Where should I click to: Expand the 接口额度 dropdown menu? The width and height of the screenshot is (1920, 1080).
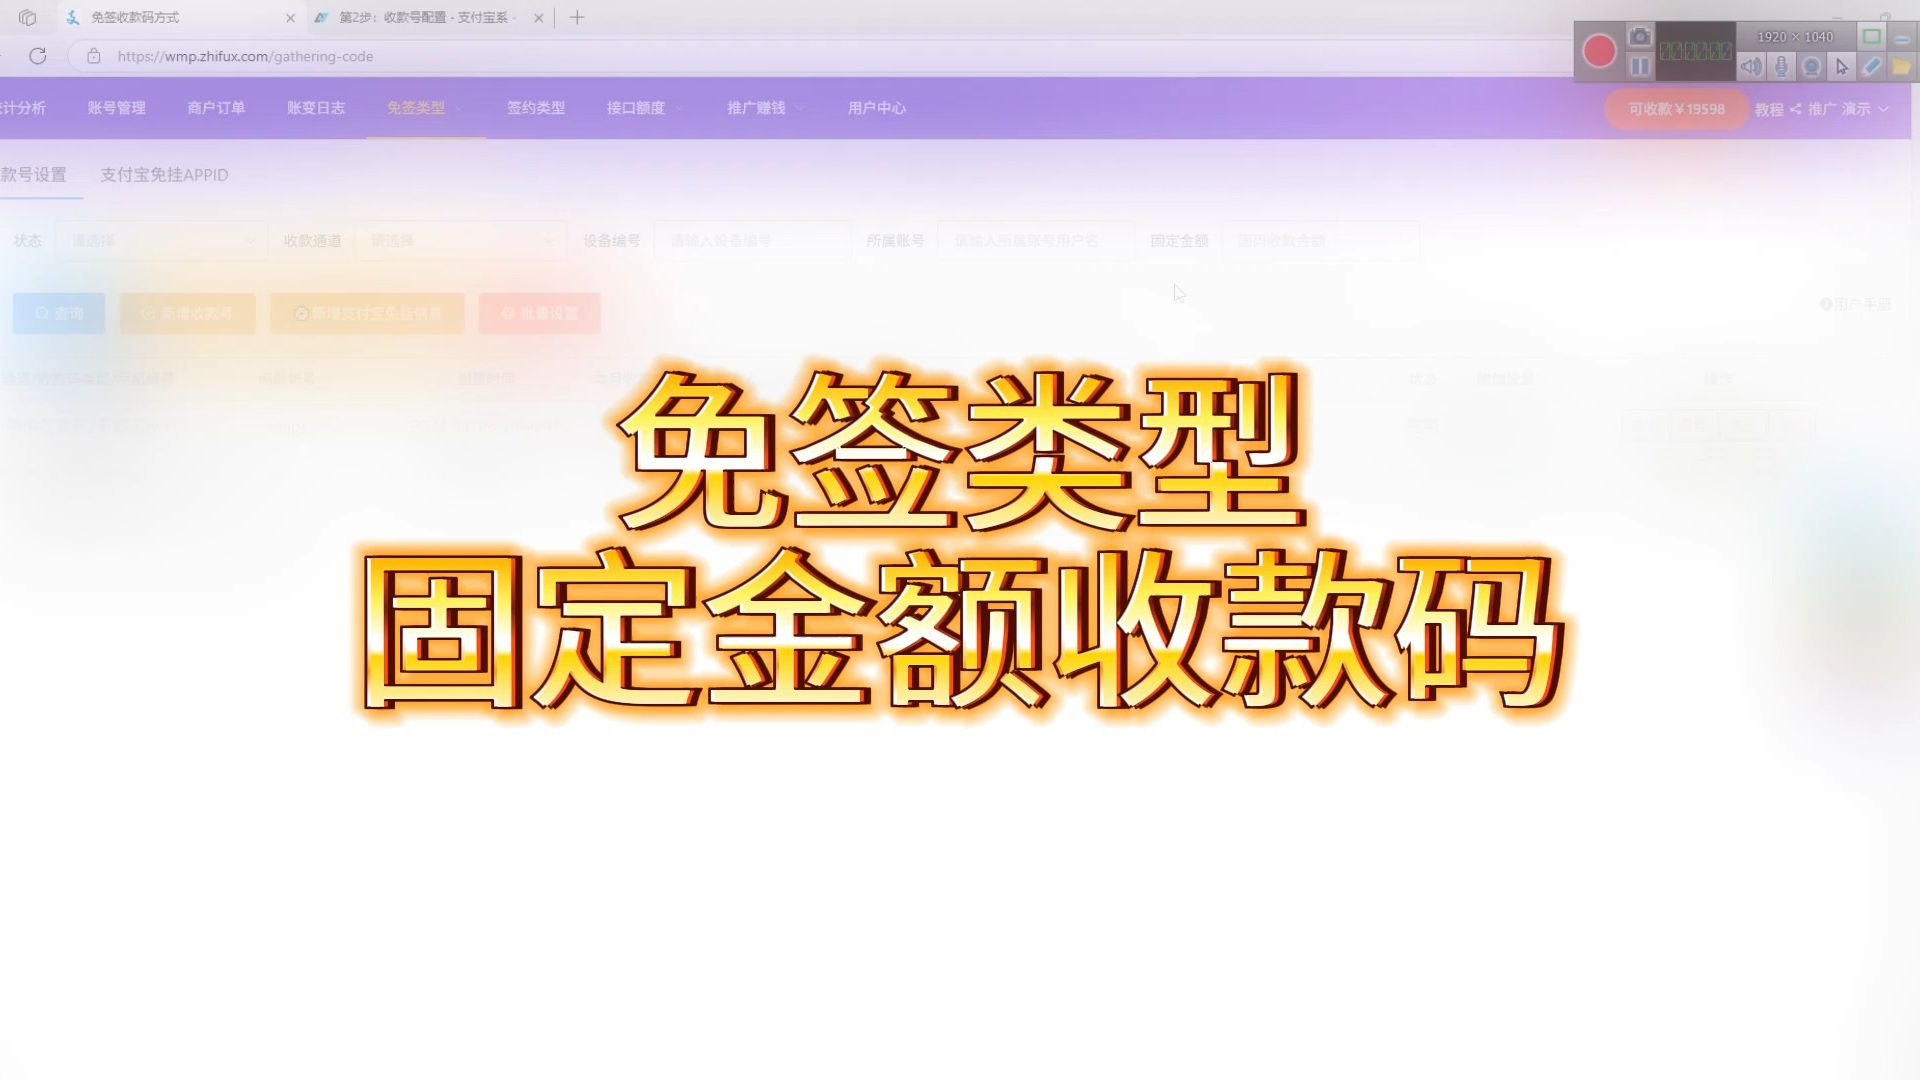[x=645, y=108]
